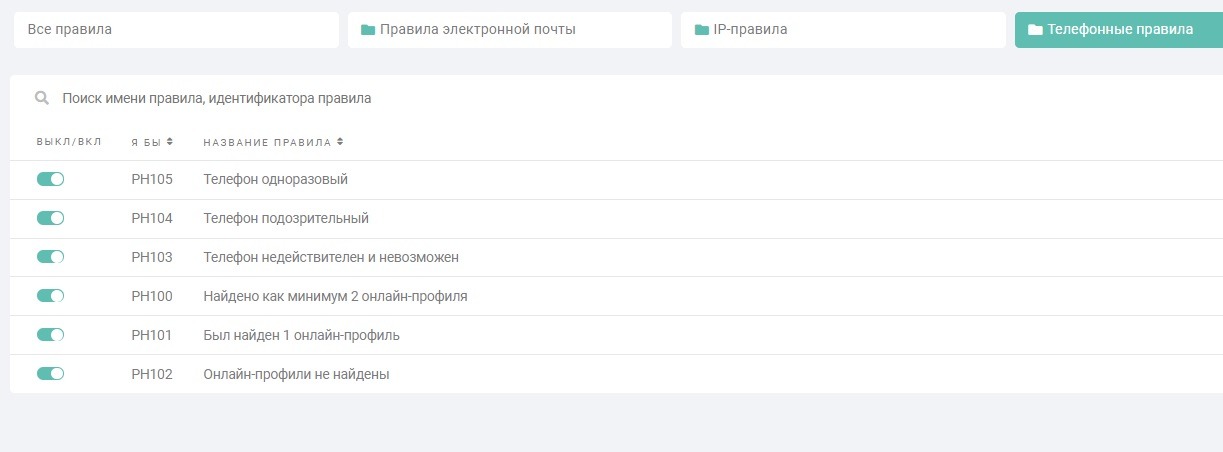This screenshot has height=452, width=1223.
Task: Disable rule PH102 Онлайн-профили не найдены
Action: pos(50,374)
